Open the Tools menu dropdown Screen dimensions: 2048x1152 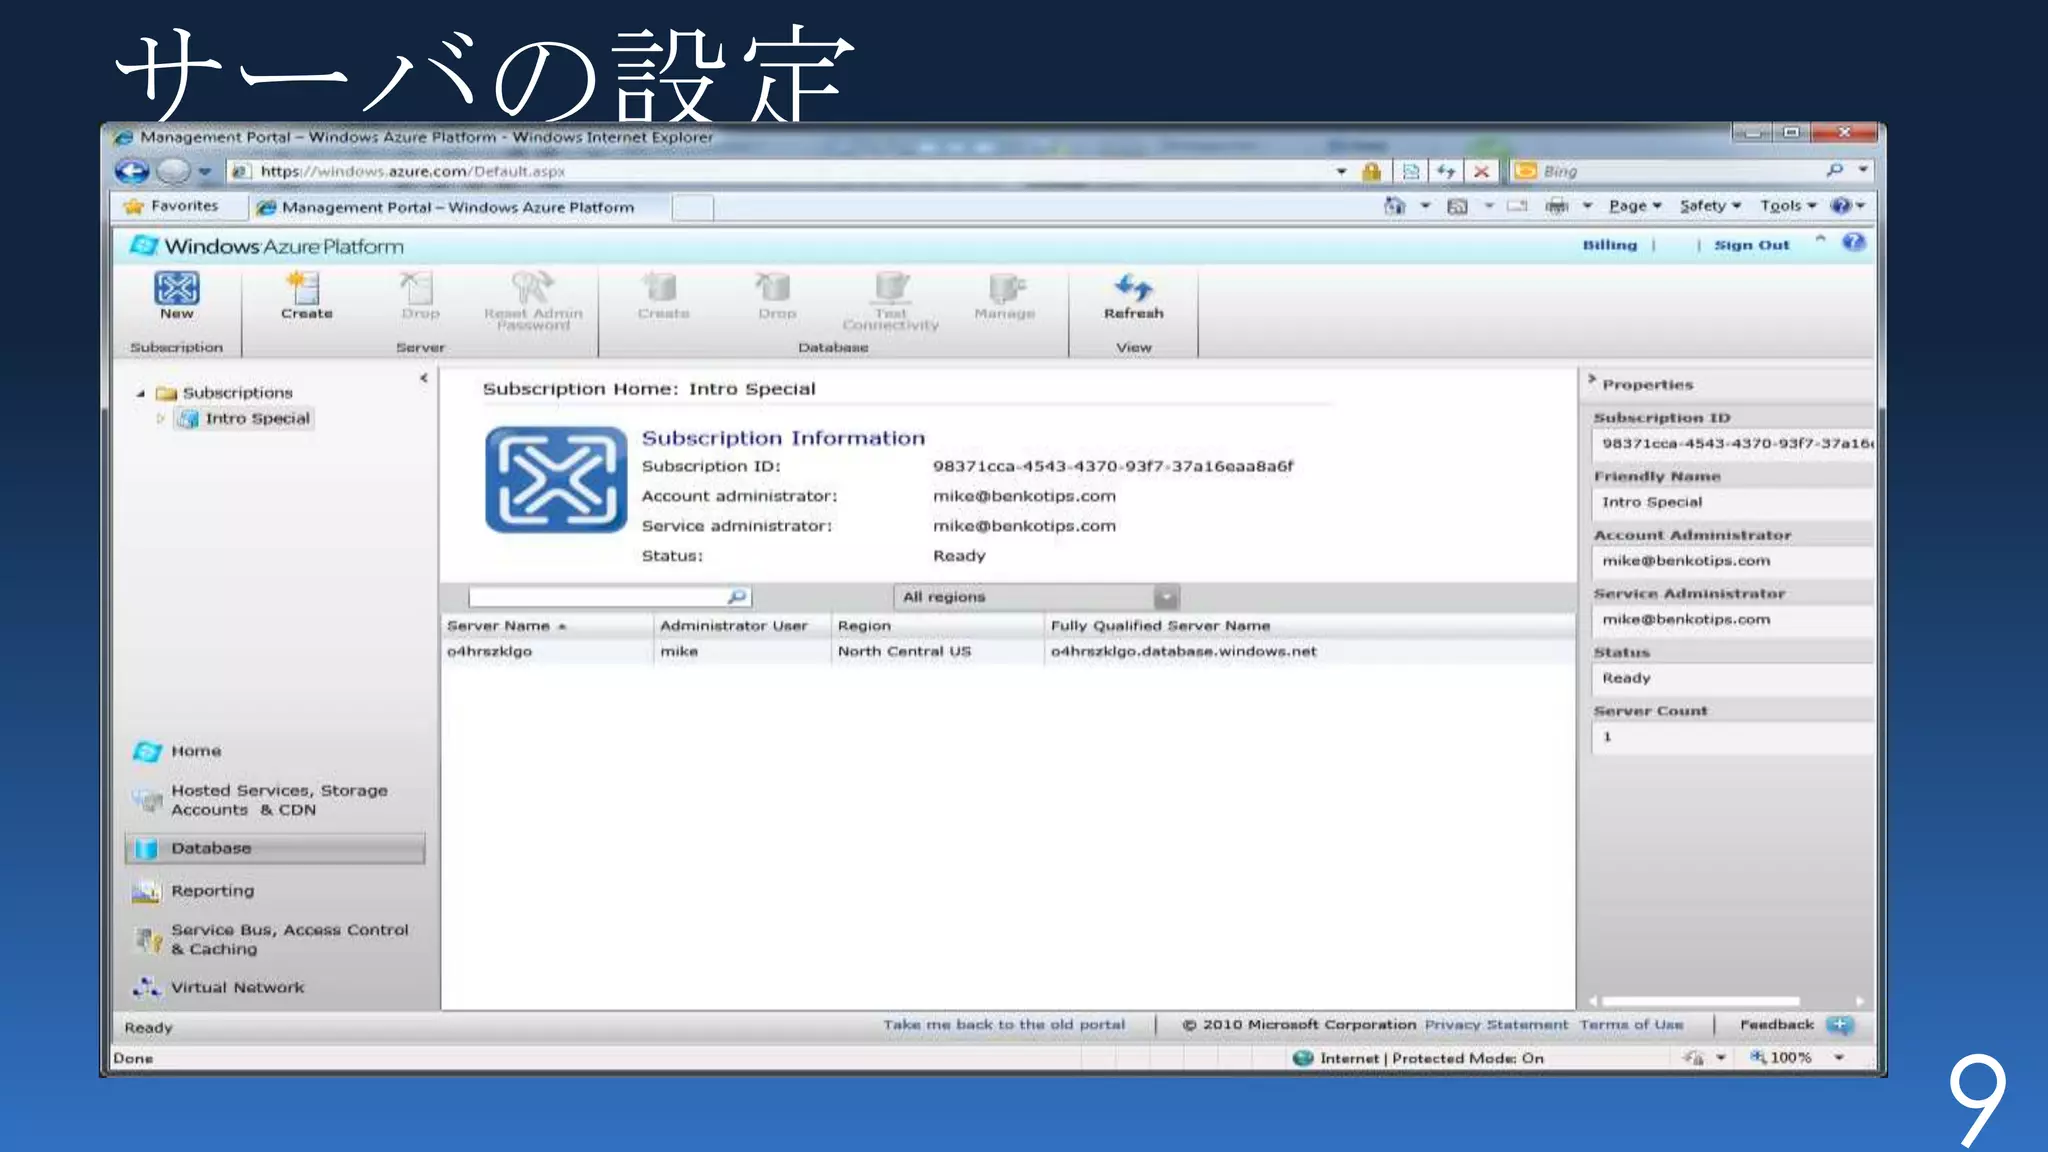pos(1789,206)
